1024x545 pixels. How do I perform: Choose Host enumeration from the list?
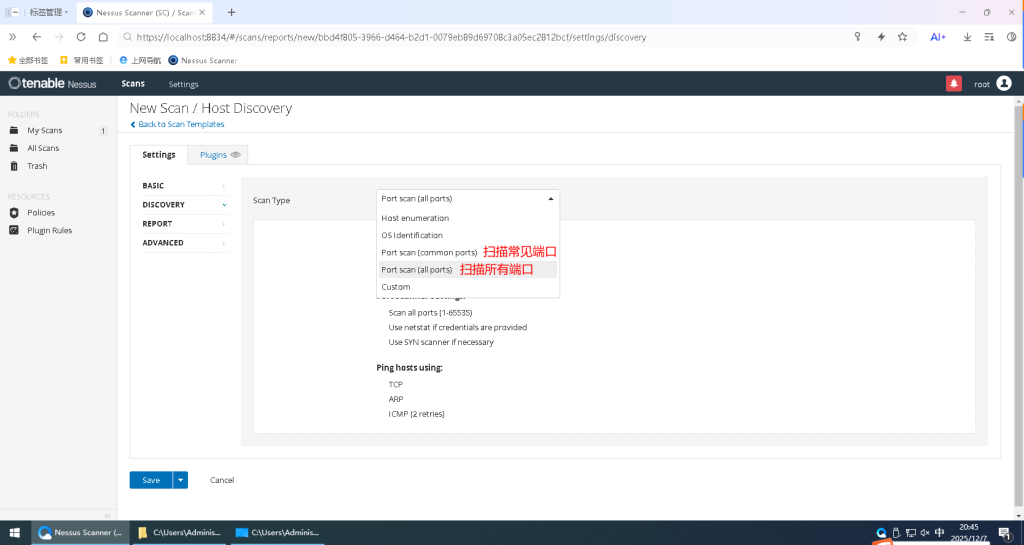[x=415, y=218]
